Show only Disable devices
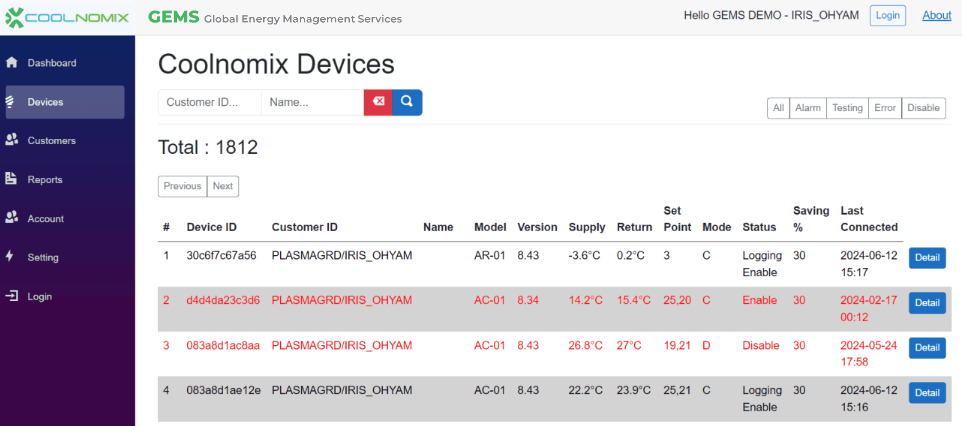The image size is (962, 426). coord(923,108)
